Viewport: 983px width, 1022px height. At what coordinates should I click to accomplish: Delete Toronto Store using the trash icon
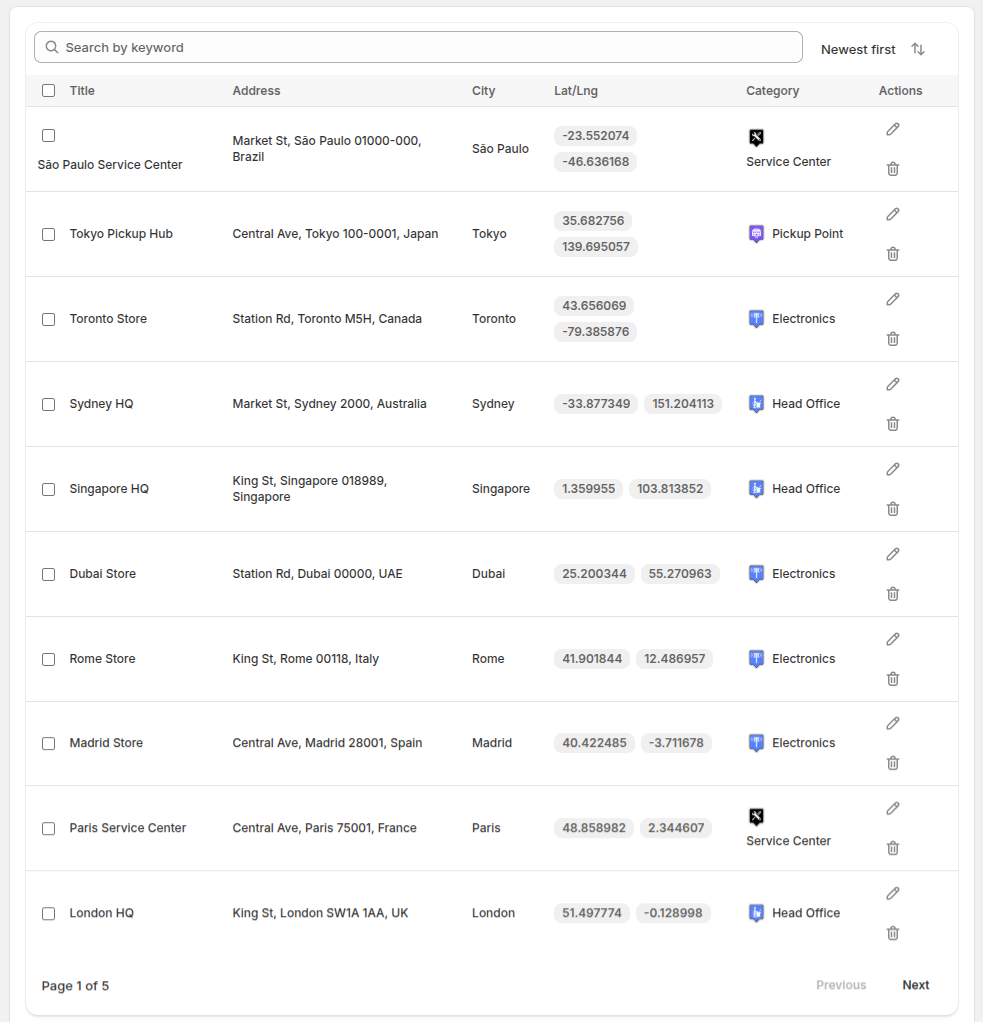pos(892,338)
